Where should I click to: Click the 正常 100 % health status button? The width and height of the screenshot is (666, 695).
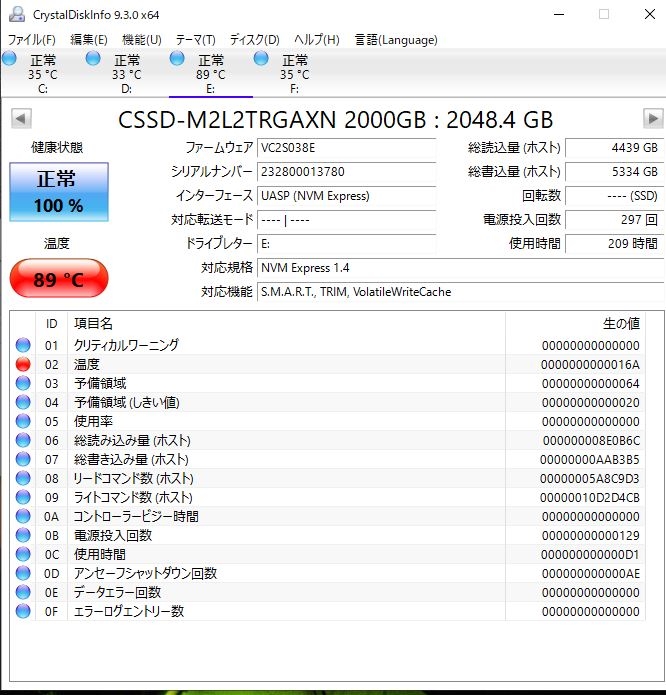point(59,192)
